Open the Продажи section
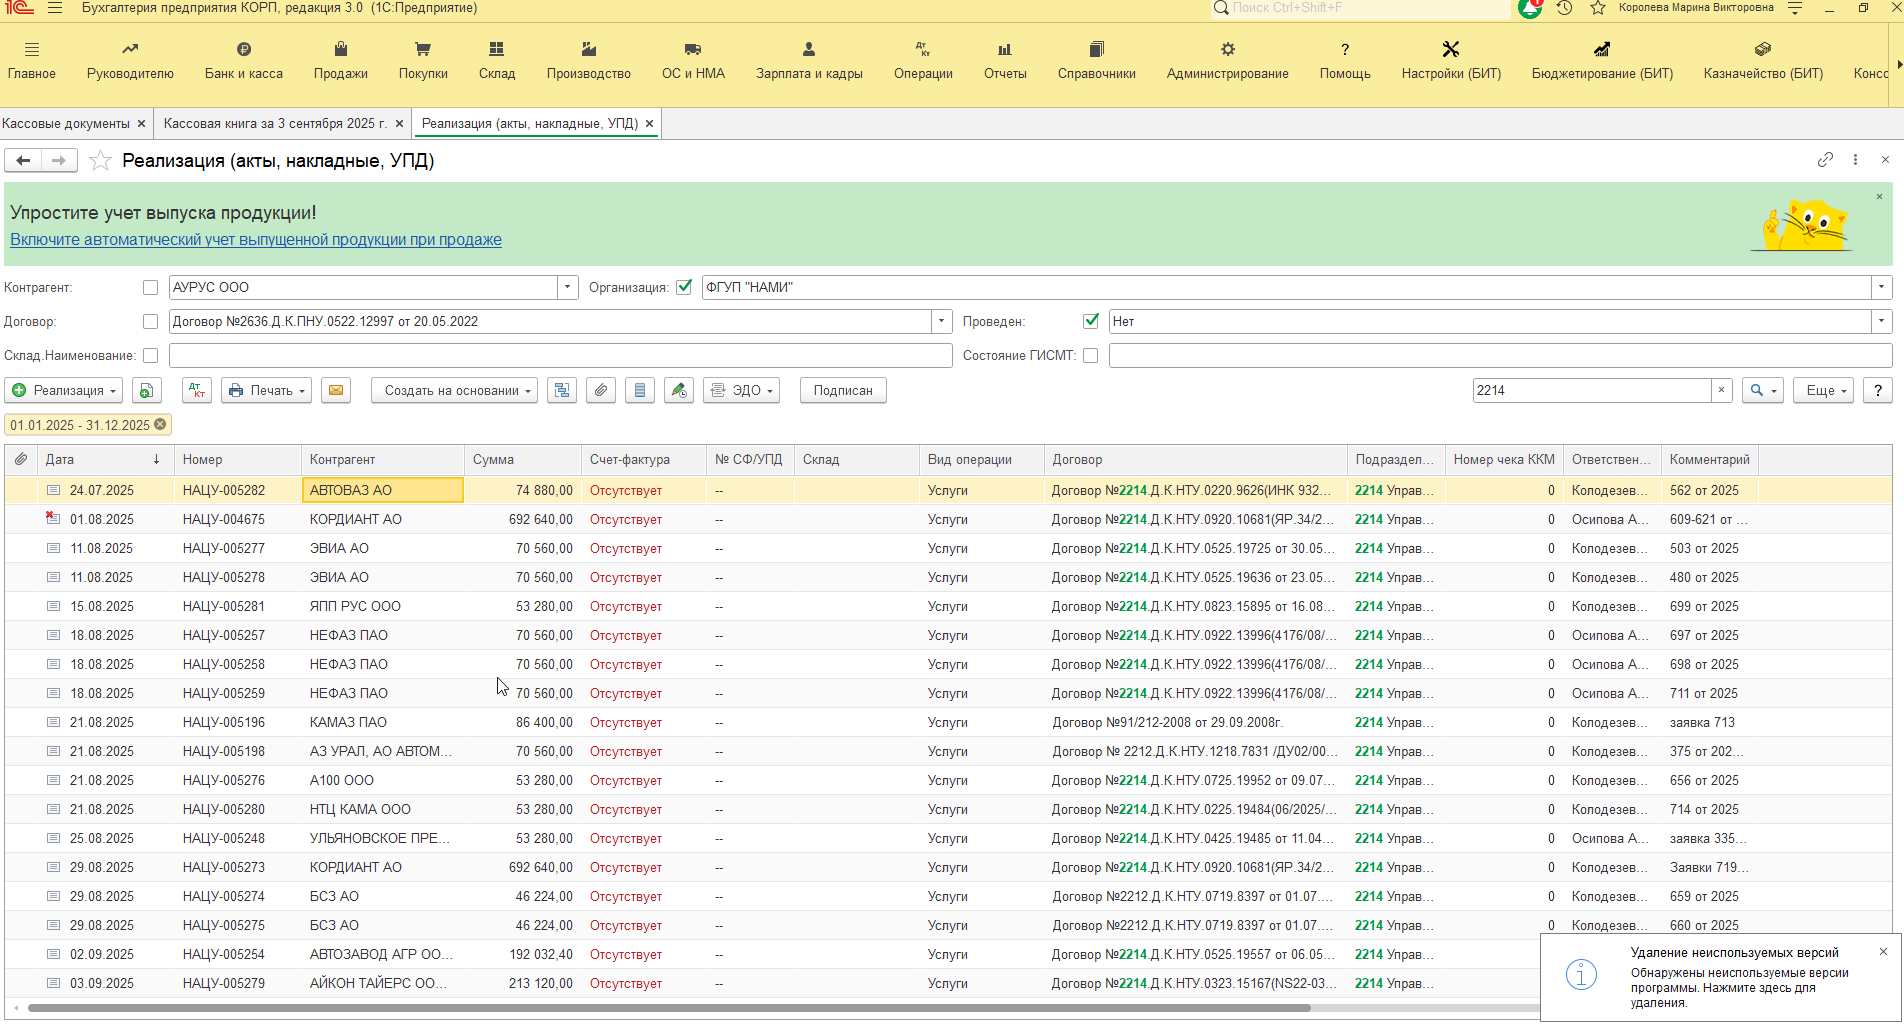 point(341,61)
